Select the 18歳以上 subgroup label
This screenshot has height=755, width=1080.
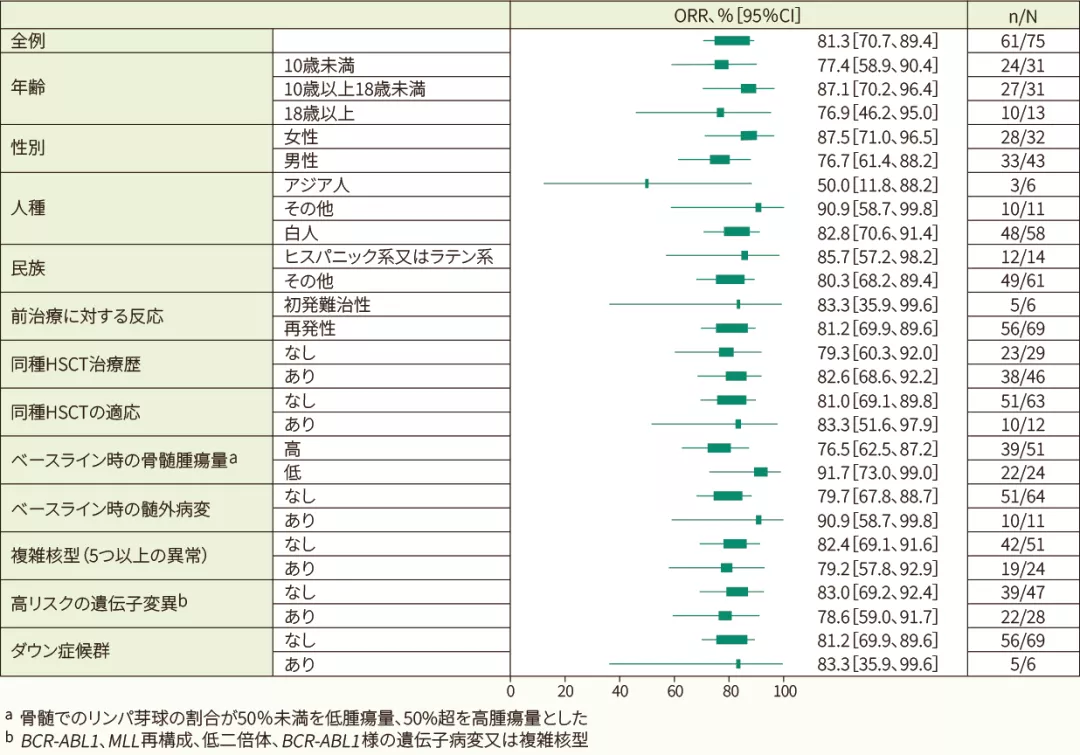coord(319,113)
